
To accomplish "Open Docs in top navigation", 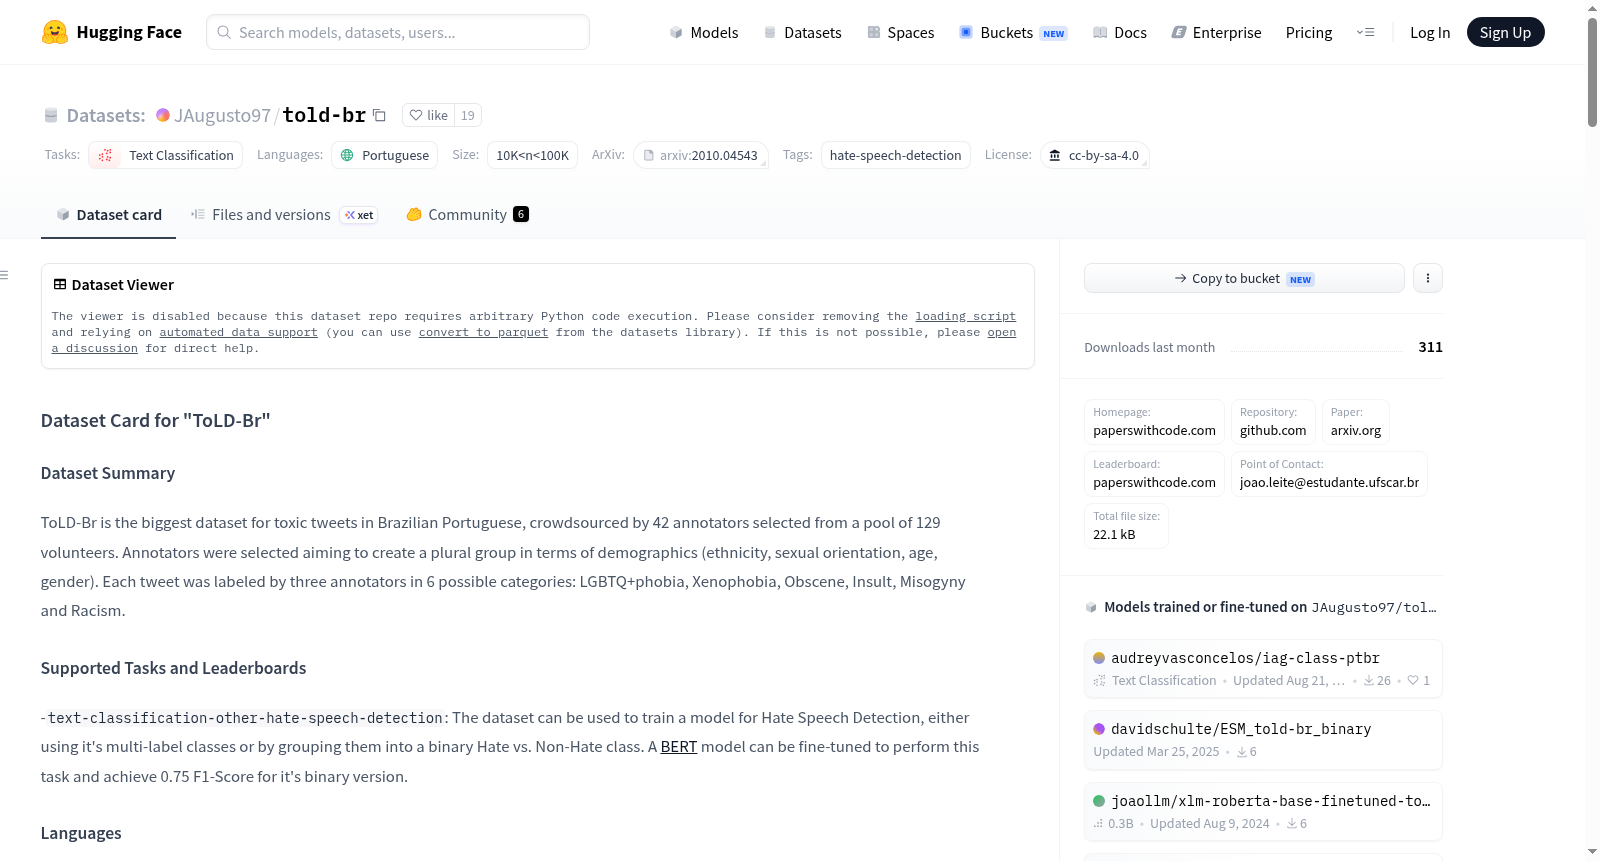I will click(1119, 32).
